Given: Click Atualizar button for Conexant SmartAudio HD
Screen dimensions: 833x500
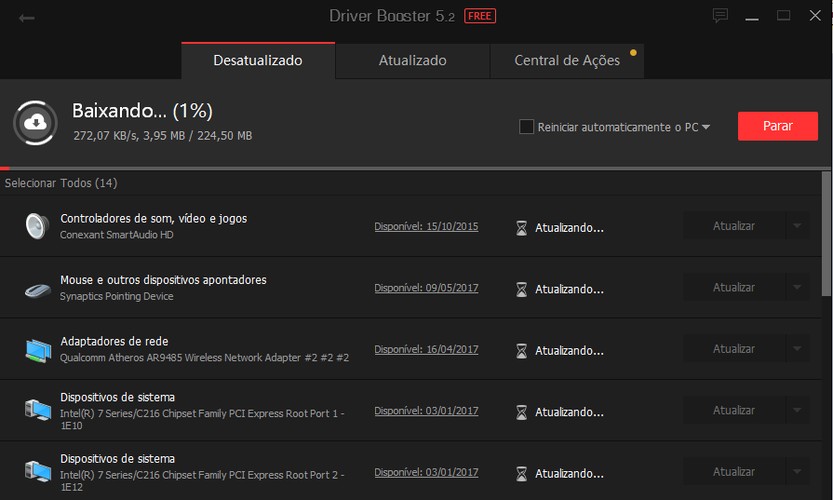Looking at the screenshot, I should [x=734, y=226].
